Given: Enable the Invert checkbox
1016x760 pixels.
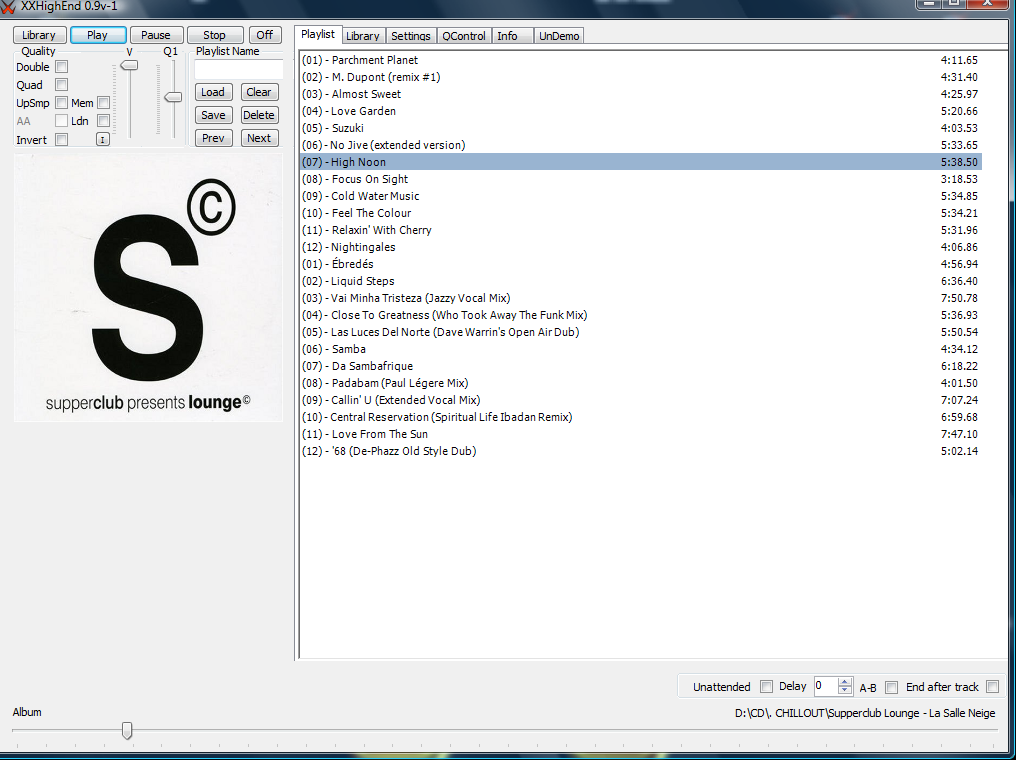Looking at the screenshot, I should [x=62, y=139].
